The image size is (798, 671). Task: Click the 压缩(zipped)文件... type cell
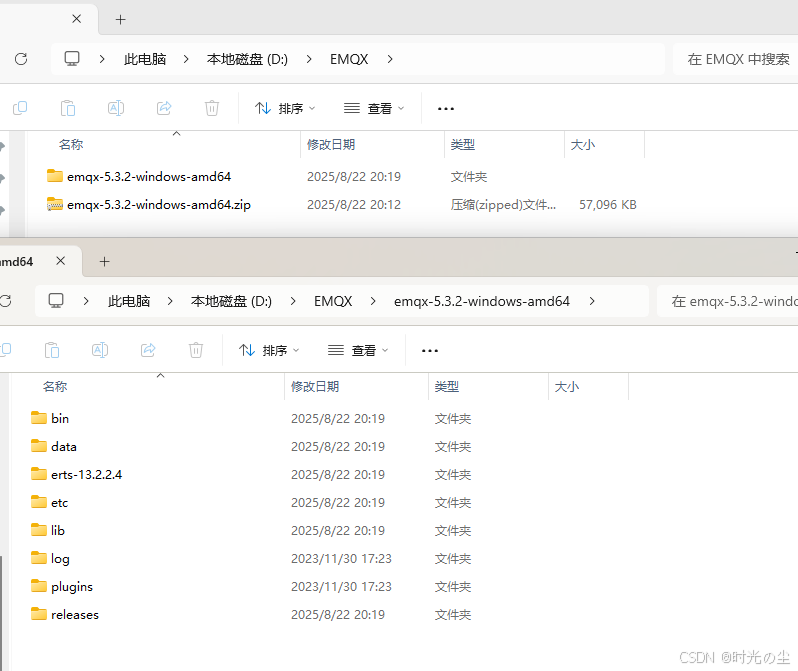503,205
